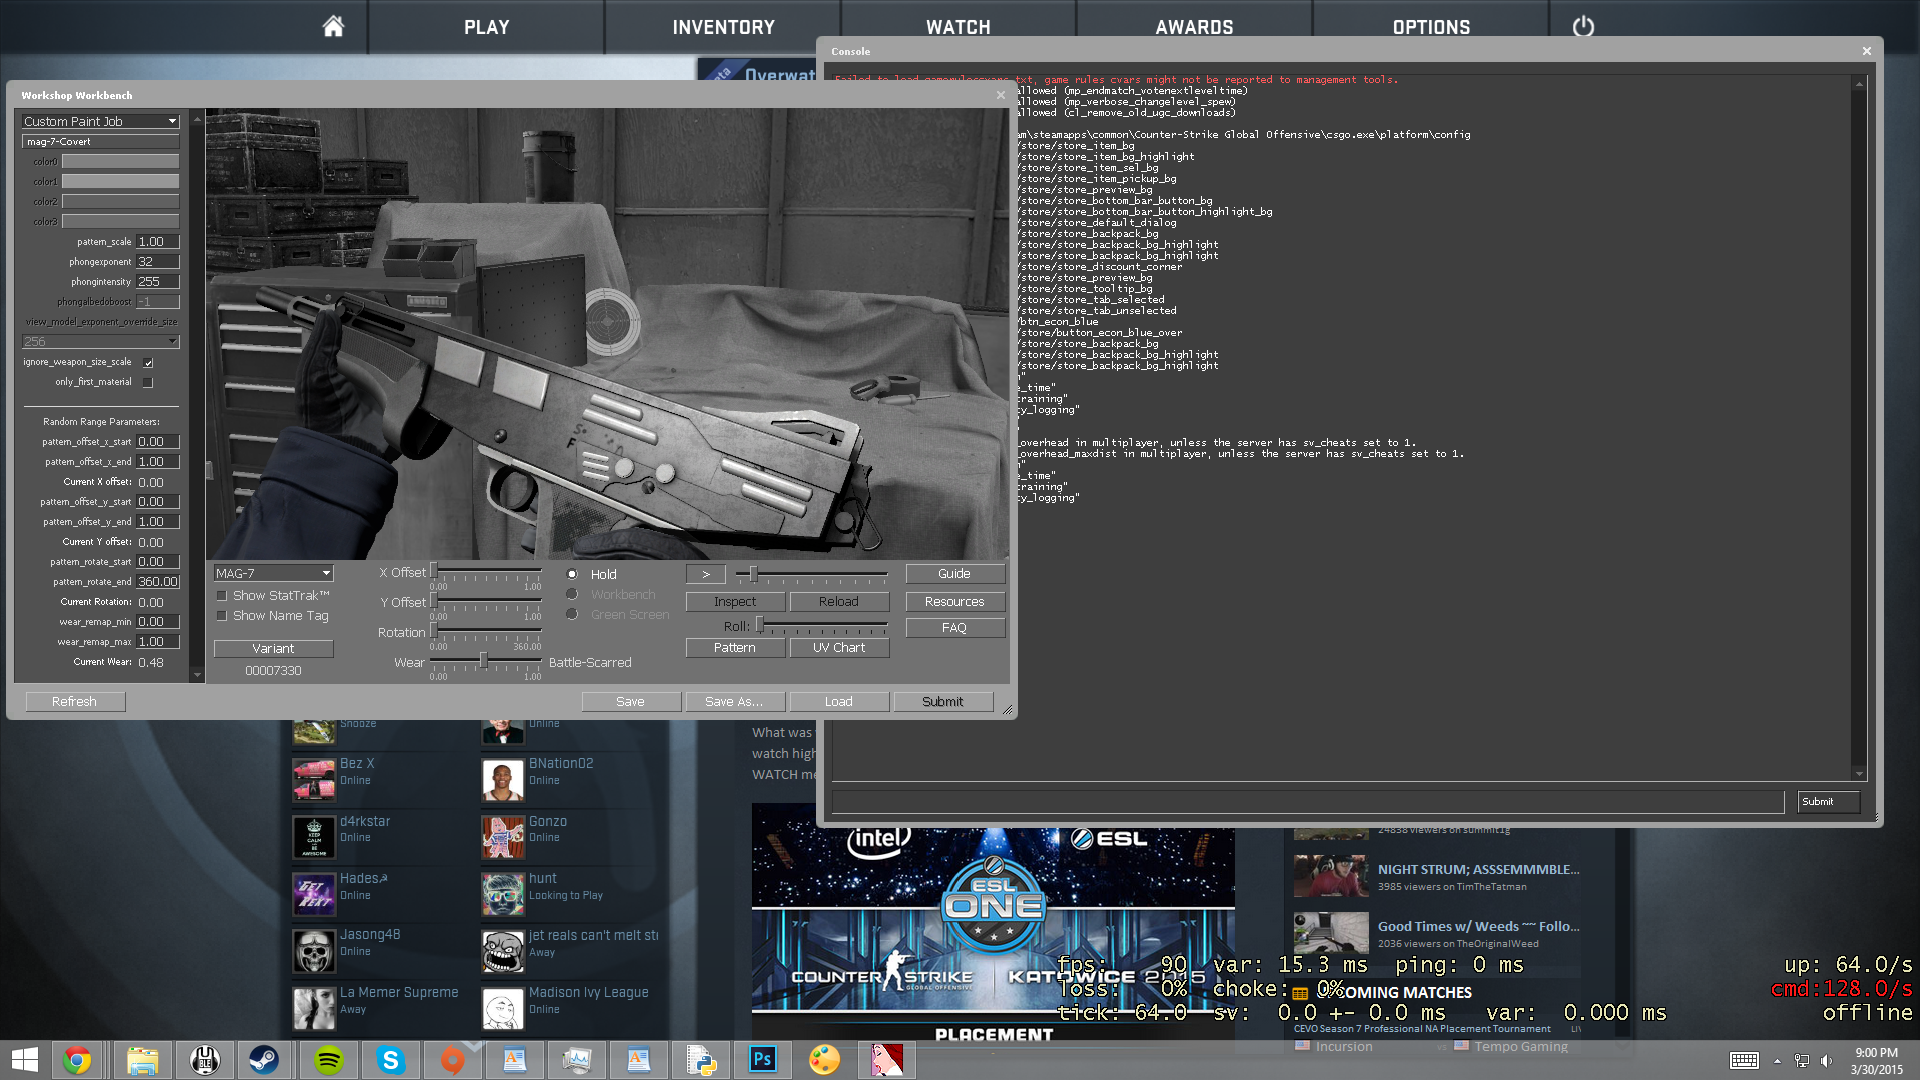Image resolution: width=1920 pixels, height=1080 pixels.
Task: Click the Origin taskbar icon
Action: click(x=452, y=1059)
